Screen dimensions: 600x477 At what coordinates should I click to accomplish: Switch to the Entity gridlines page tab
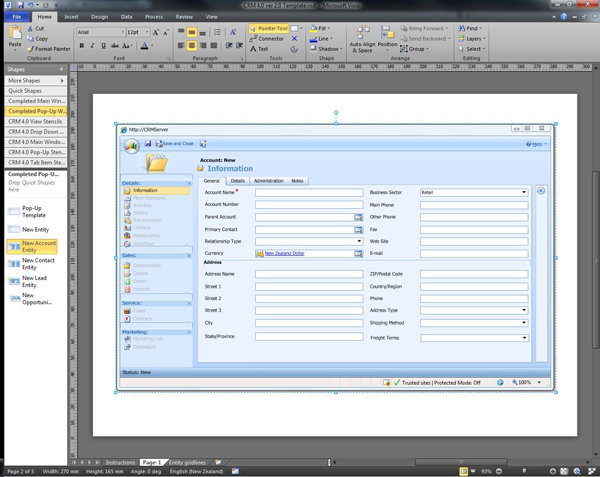(x=187, y=463)
